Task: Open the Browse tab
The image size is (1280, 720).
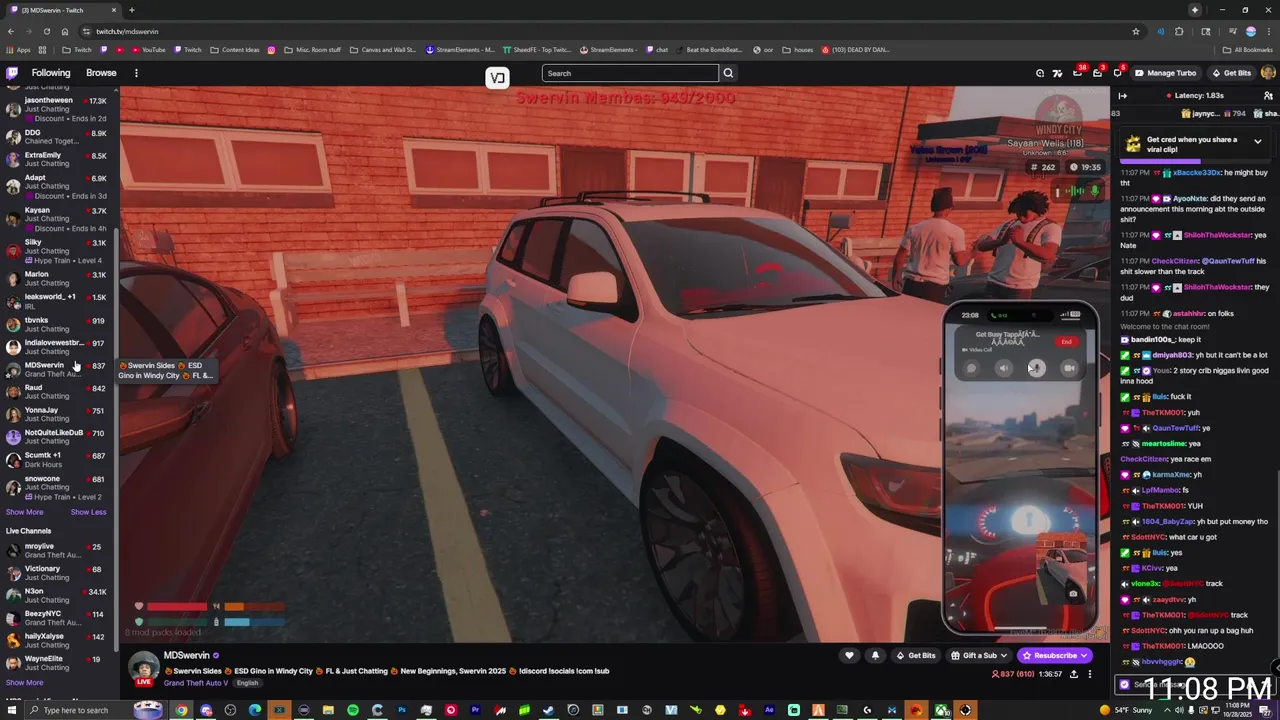Action: tap(101, 73)
